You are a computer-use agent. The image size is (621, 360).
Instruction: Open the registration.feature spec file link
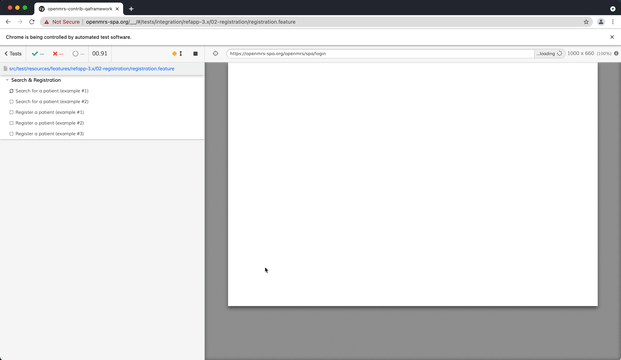click(91, 69)
